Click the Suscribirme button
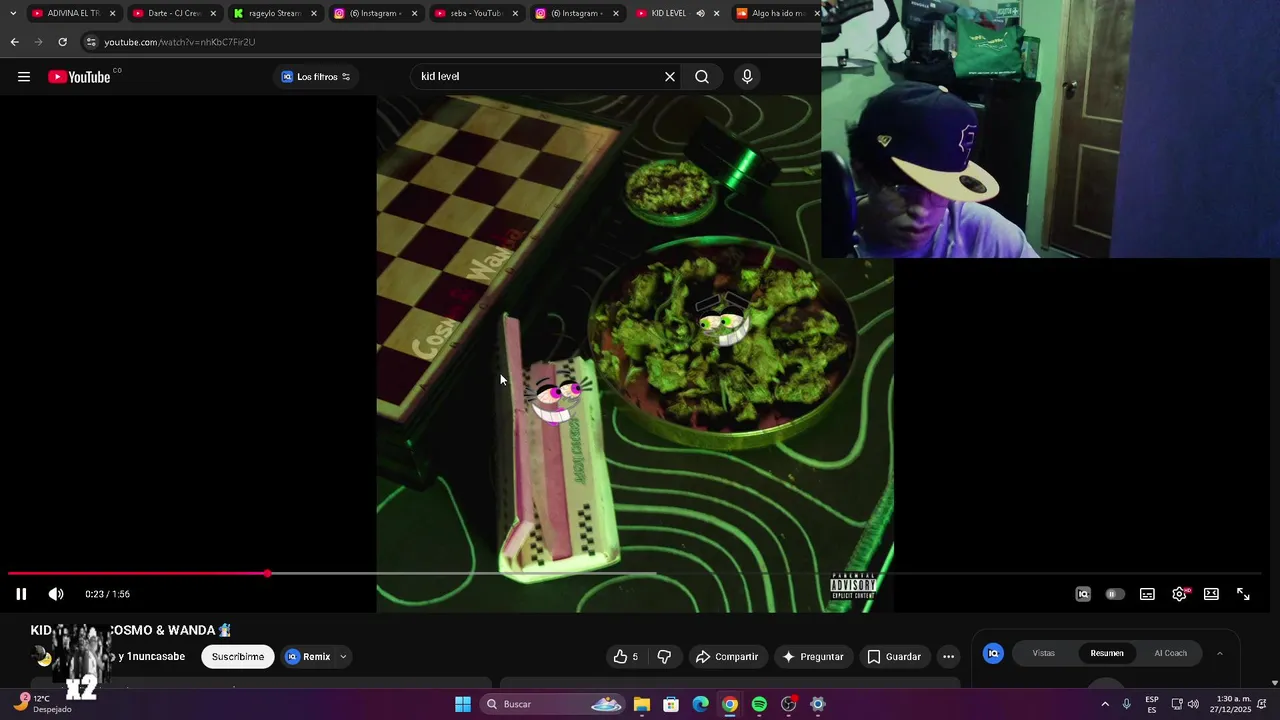Image resolution: width=1280 pixels, height=720 pixels. click(x=238, y=657)
